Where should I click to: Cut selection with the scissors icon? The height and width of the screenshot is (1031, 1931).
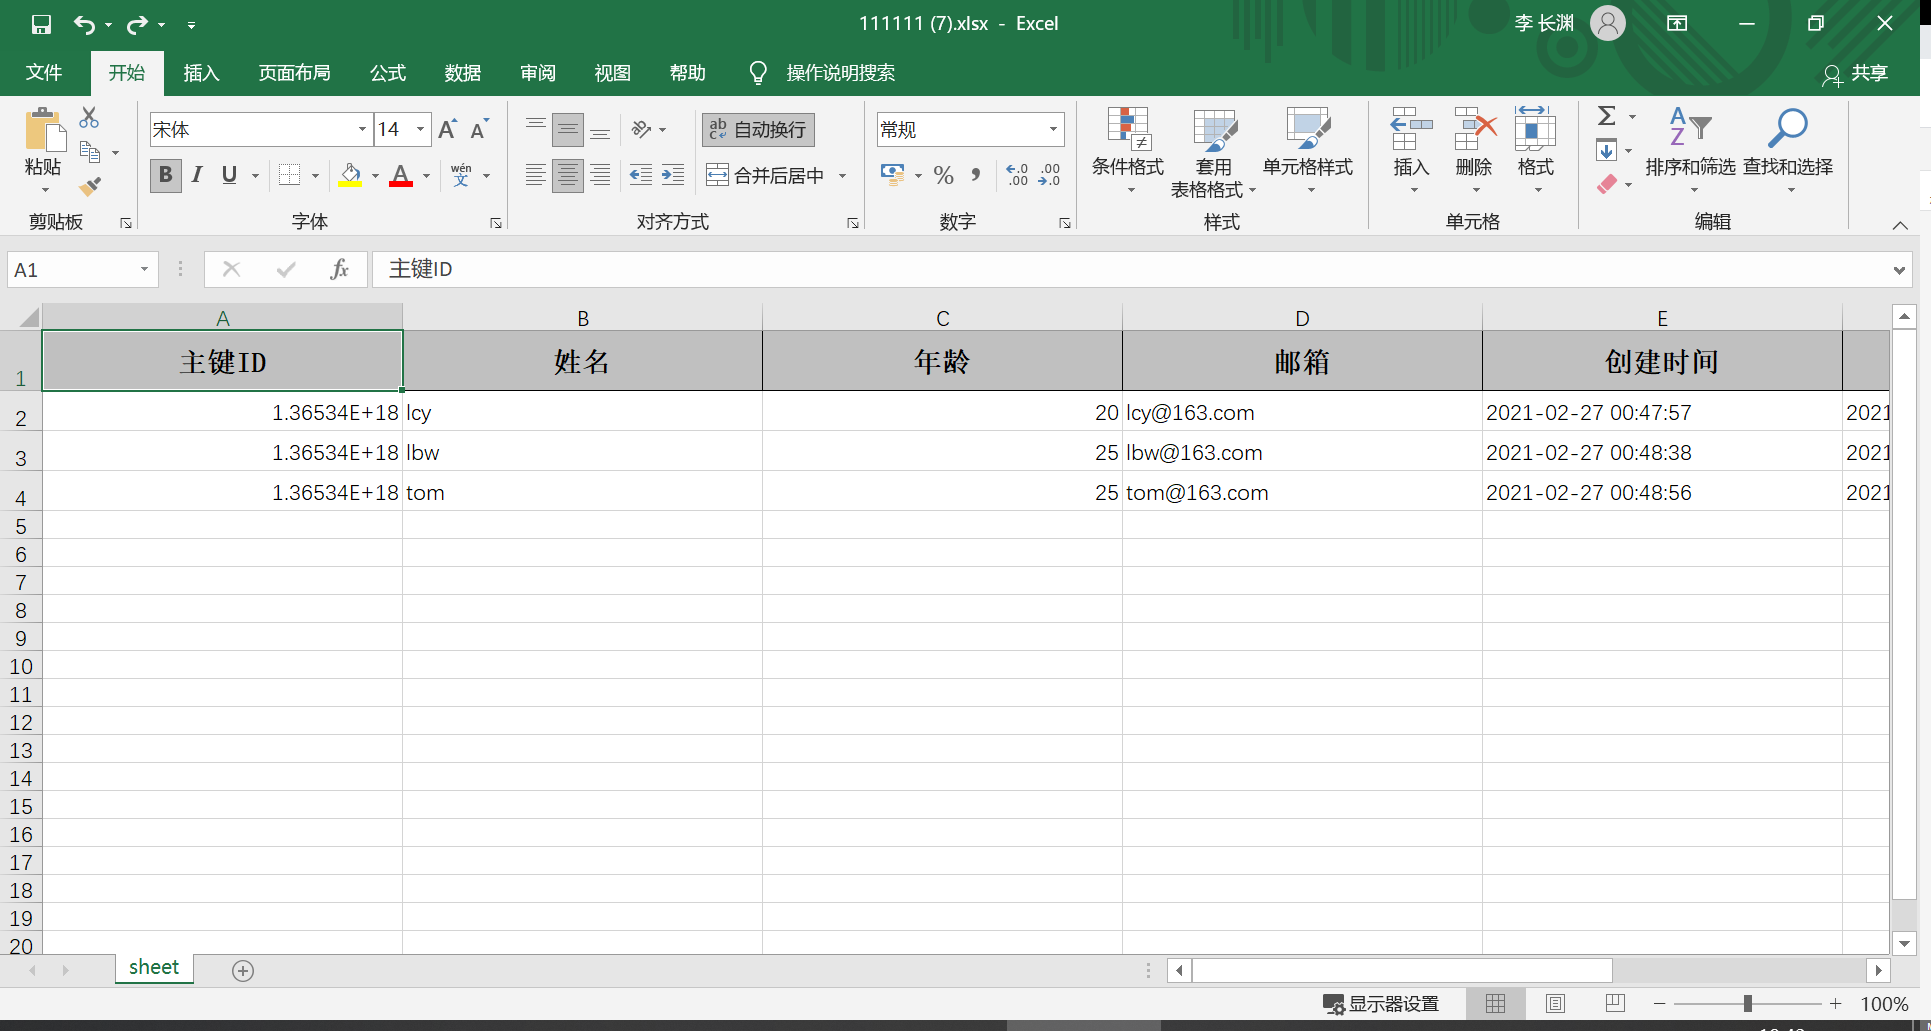tap(89, 118)
